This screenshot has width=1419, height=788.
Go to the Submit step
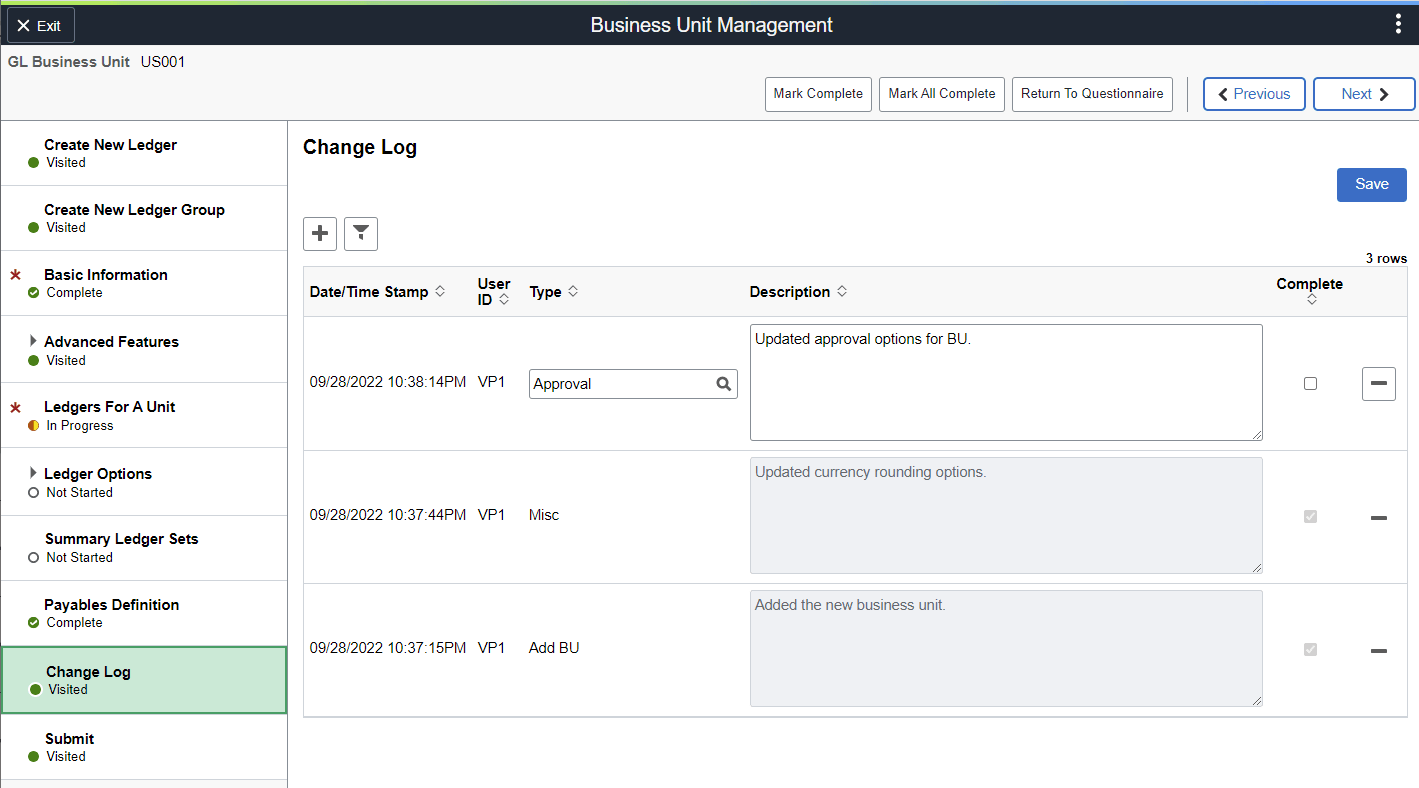click(70, 739)
